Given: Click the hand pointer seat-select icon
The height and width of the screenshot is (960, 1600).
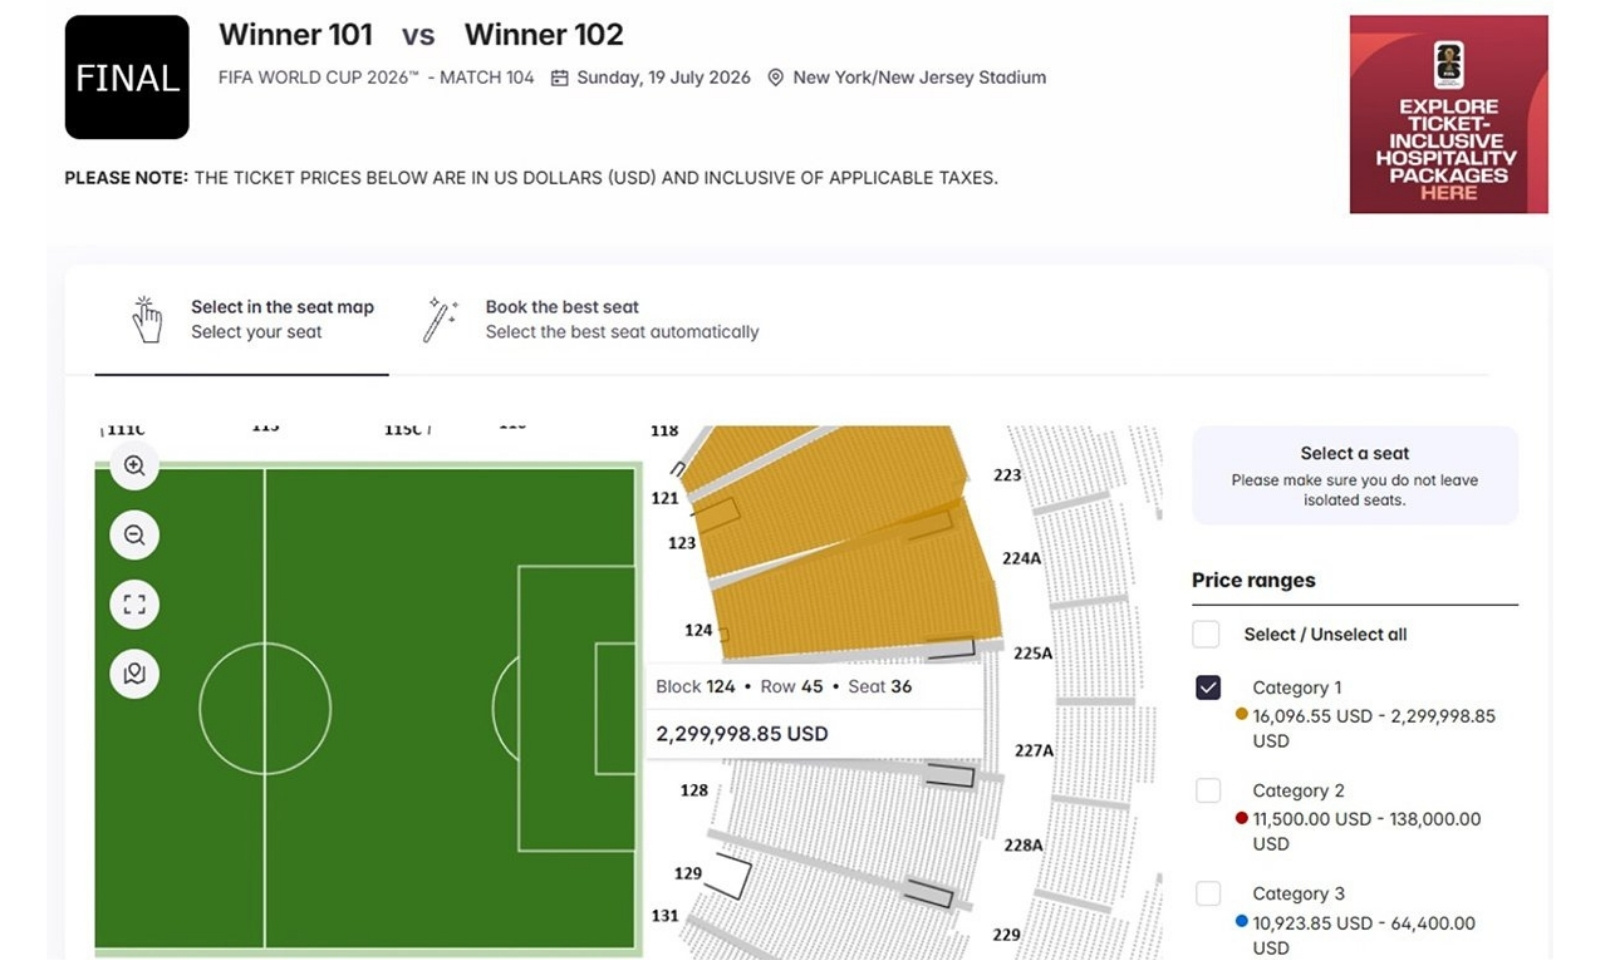Looking at the screenshot, I should click(x=146, y=319).
